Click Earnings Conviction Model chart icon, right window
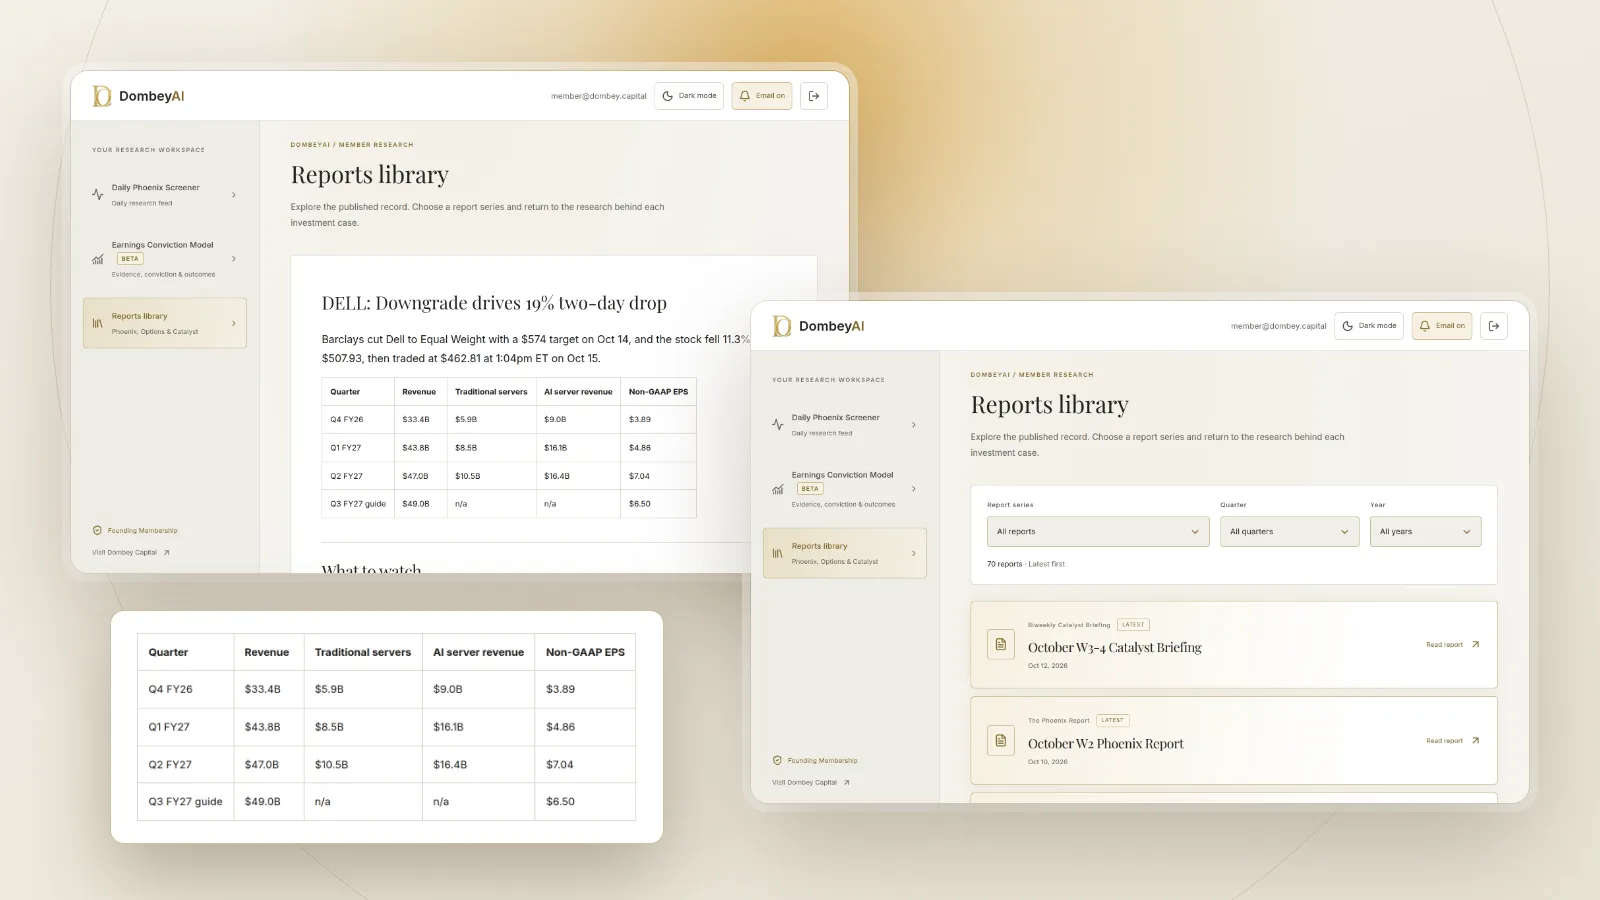 pyautogui.click(x=778, y=489)
